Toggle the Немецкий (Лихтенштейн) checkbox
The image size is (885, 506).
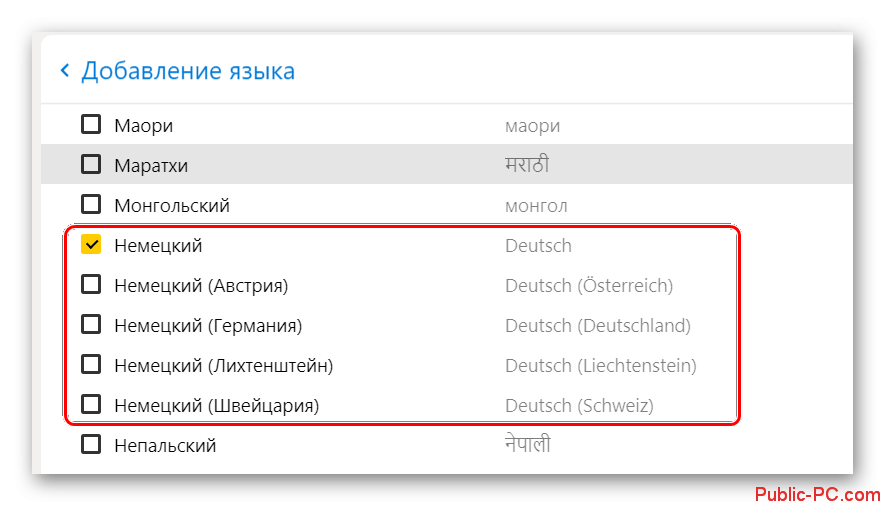[91, 364]
